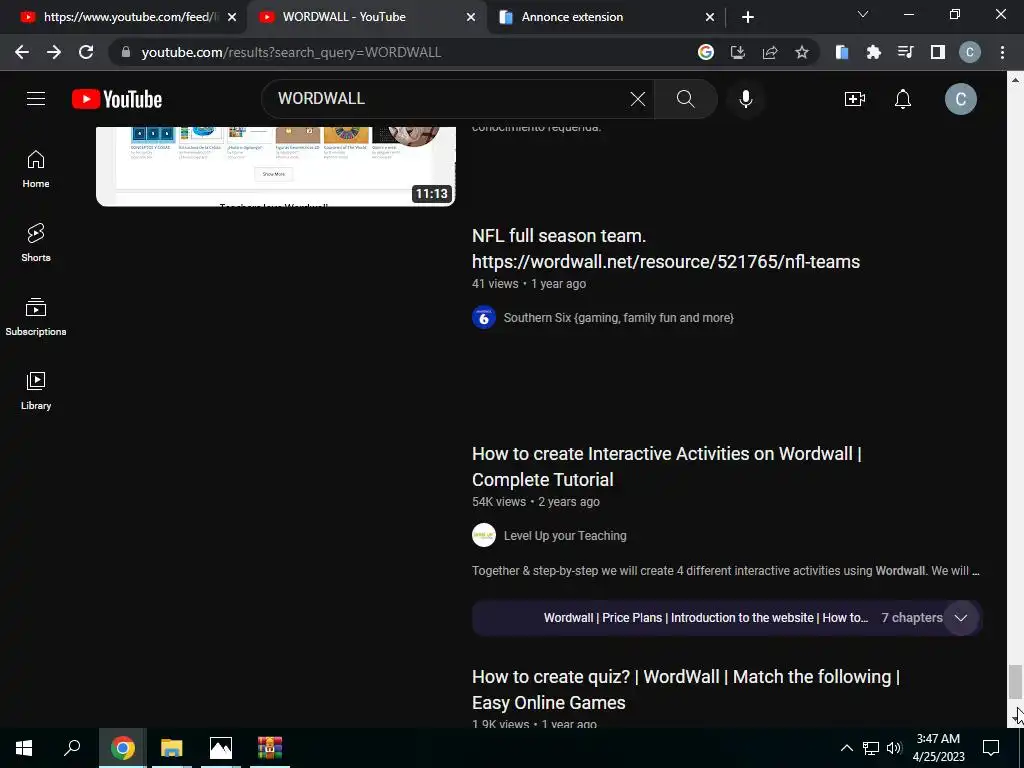Go forward with the browser forward arrow
1024x768 pixels.
[54, 52]
